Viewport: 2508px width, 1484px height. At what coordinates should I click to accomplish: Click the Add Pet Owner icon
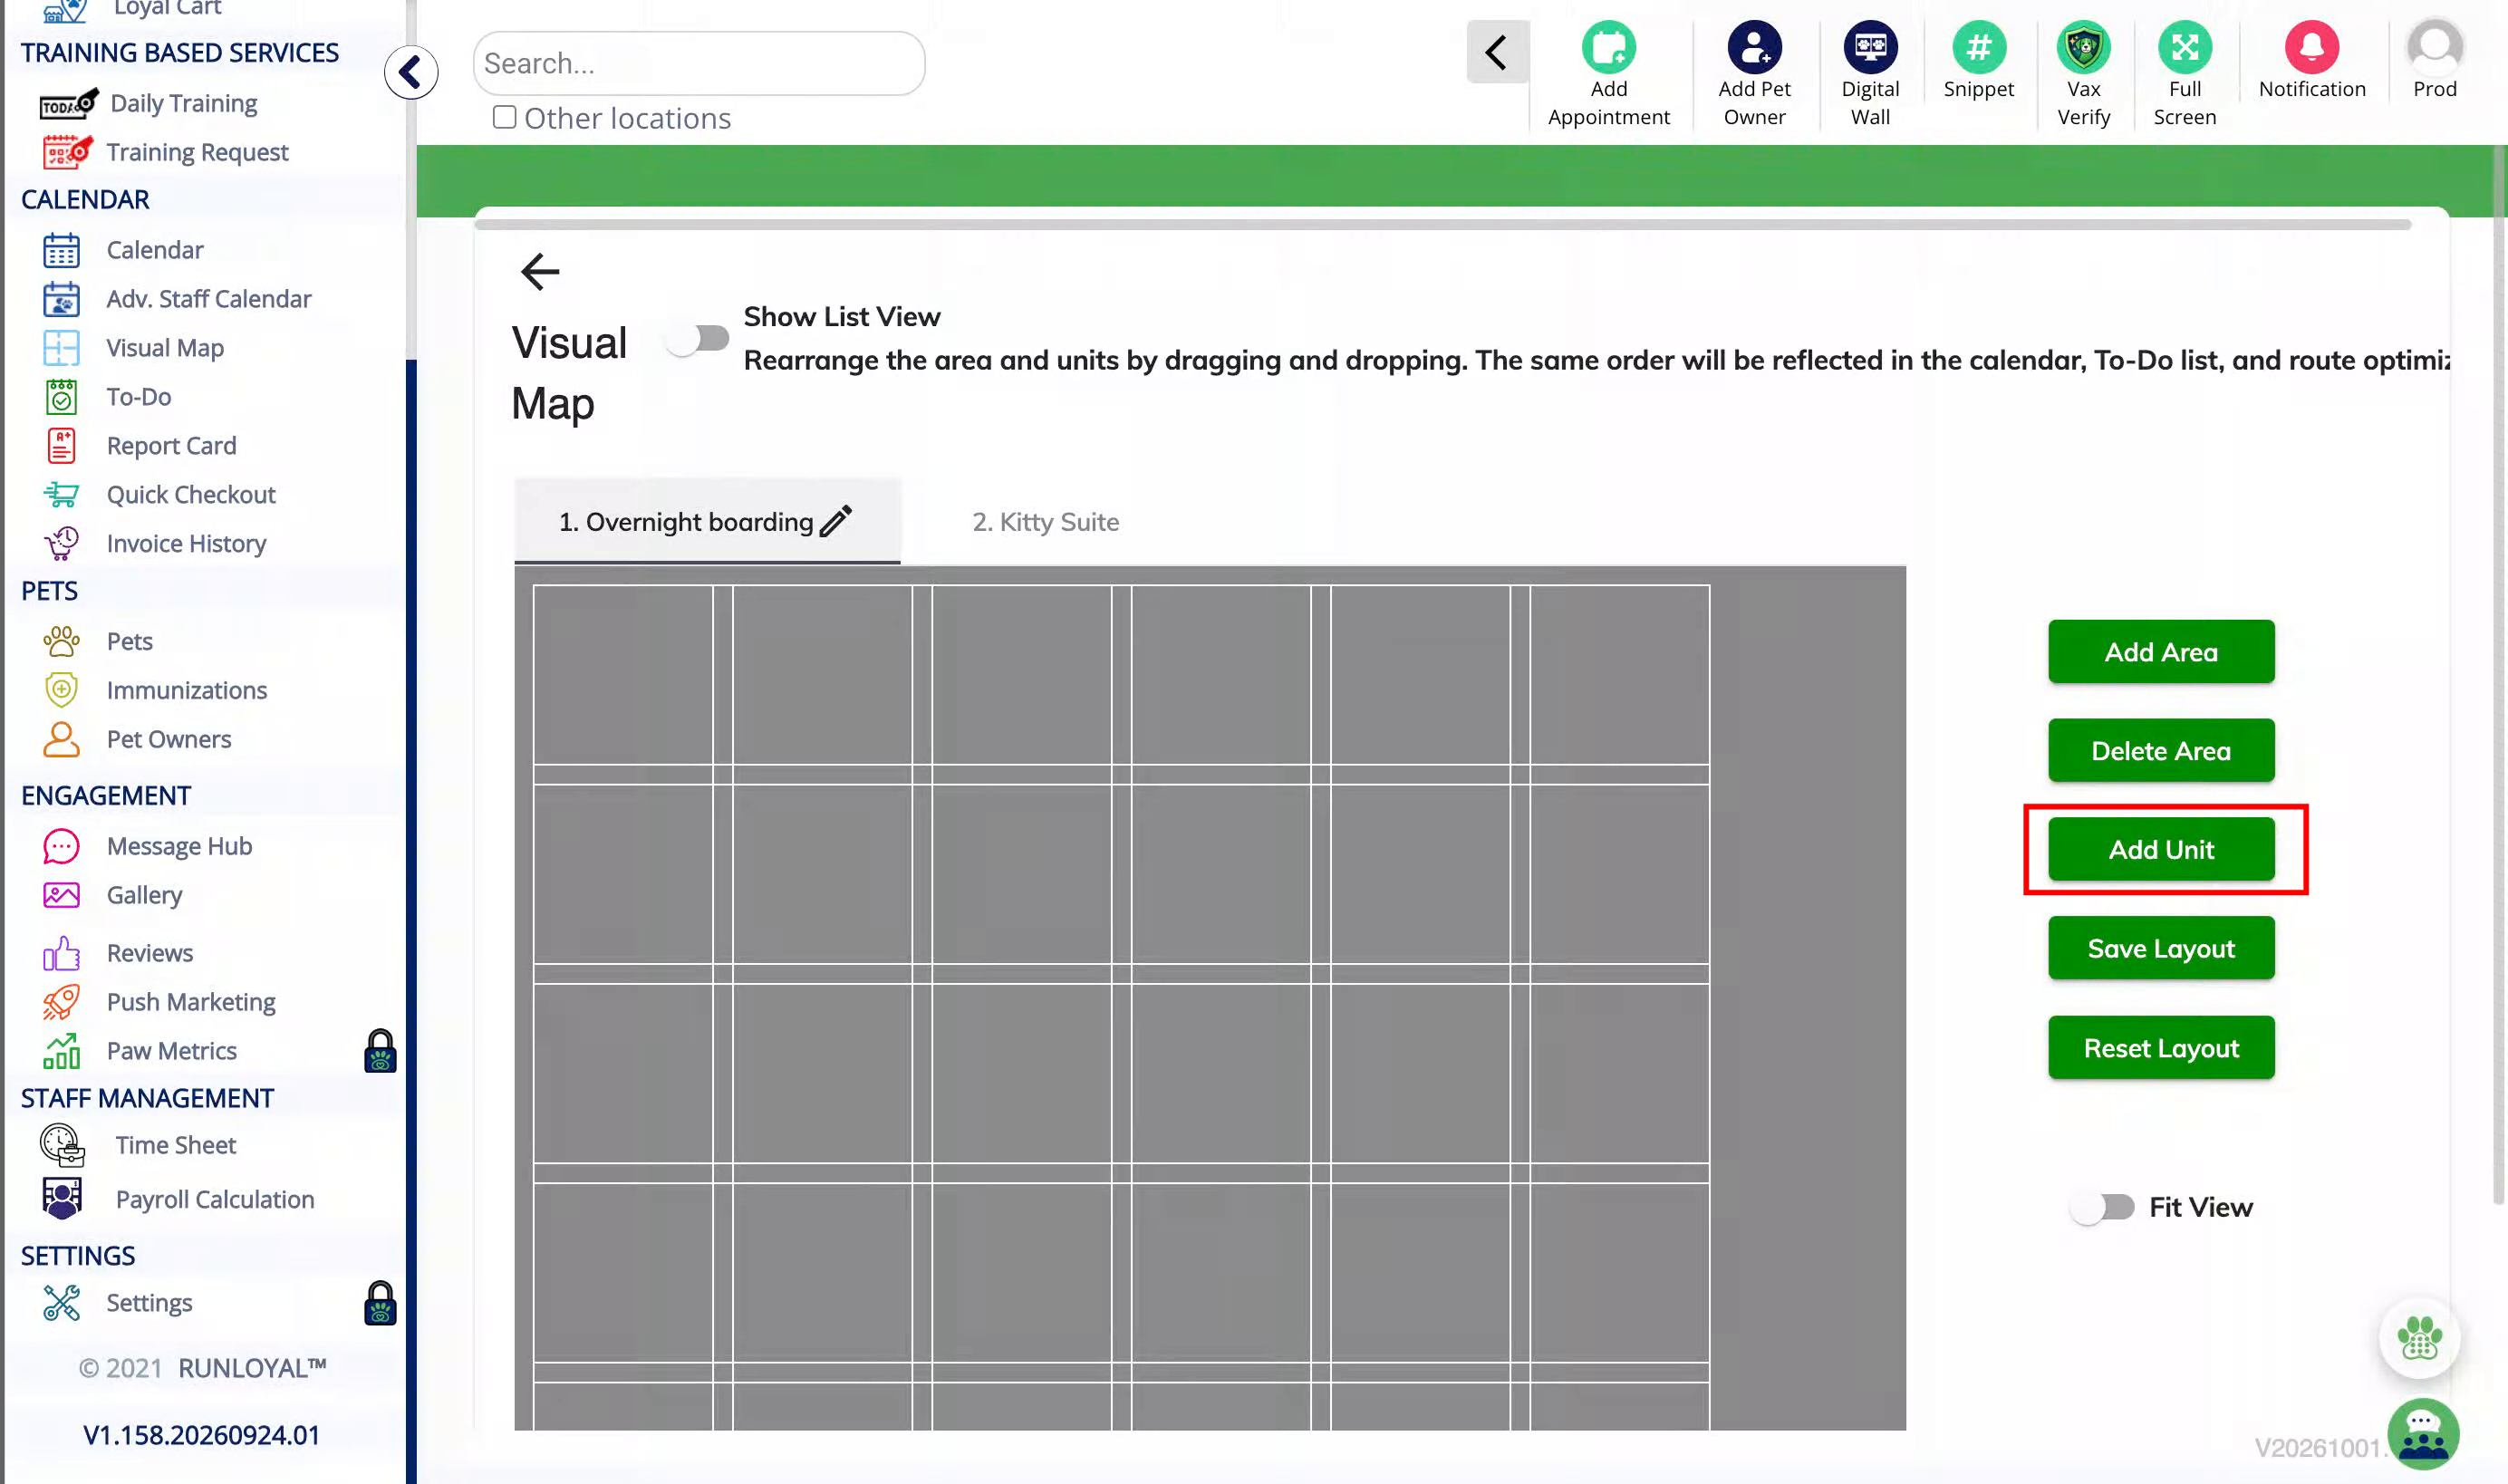pyautogui.click(x=1754, y=47)
